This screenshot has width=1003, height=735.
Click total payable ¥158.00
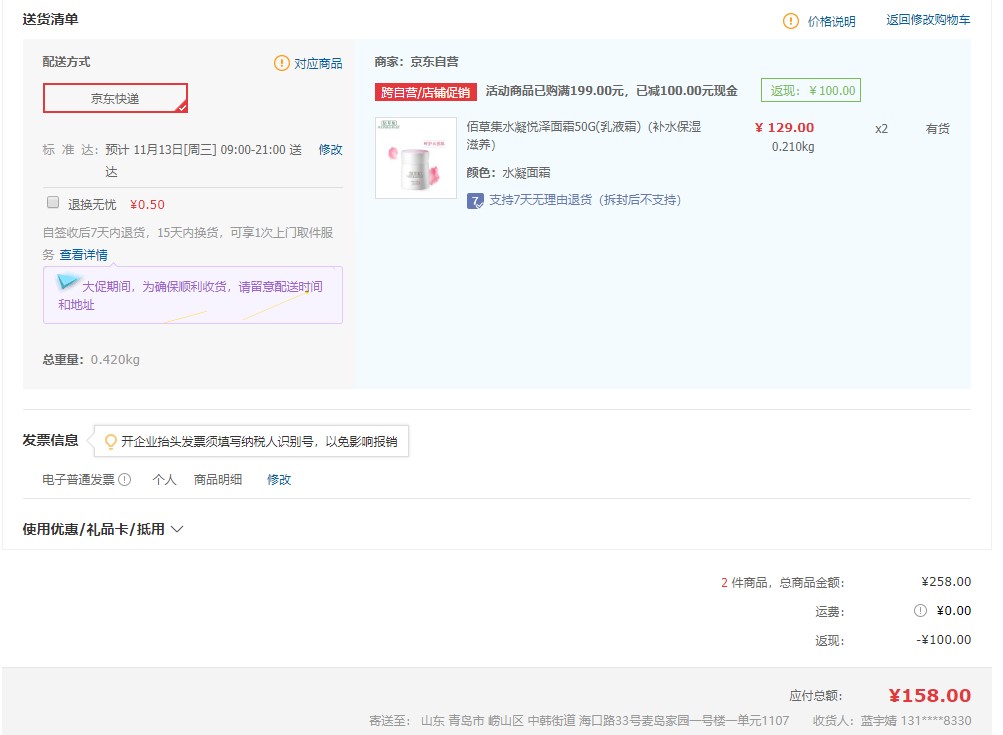coord(929,695)
